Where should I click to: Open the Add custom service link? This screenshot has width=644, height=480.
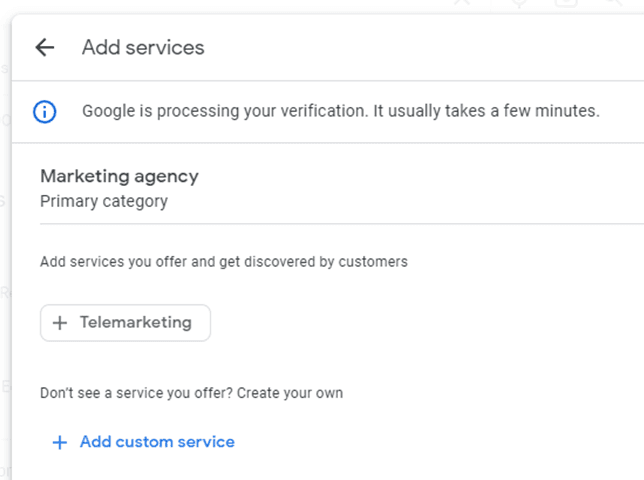click(144, 442)
